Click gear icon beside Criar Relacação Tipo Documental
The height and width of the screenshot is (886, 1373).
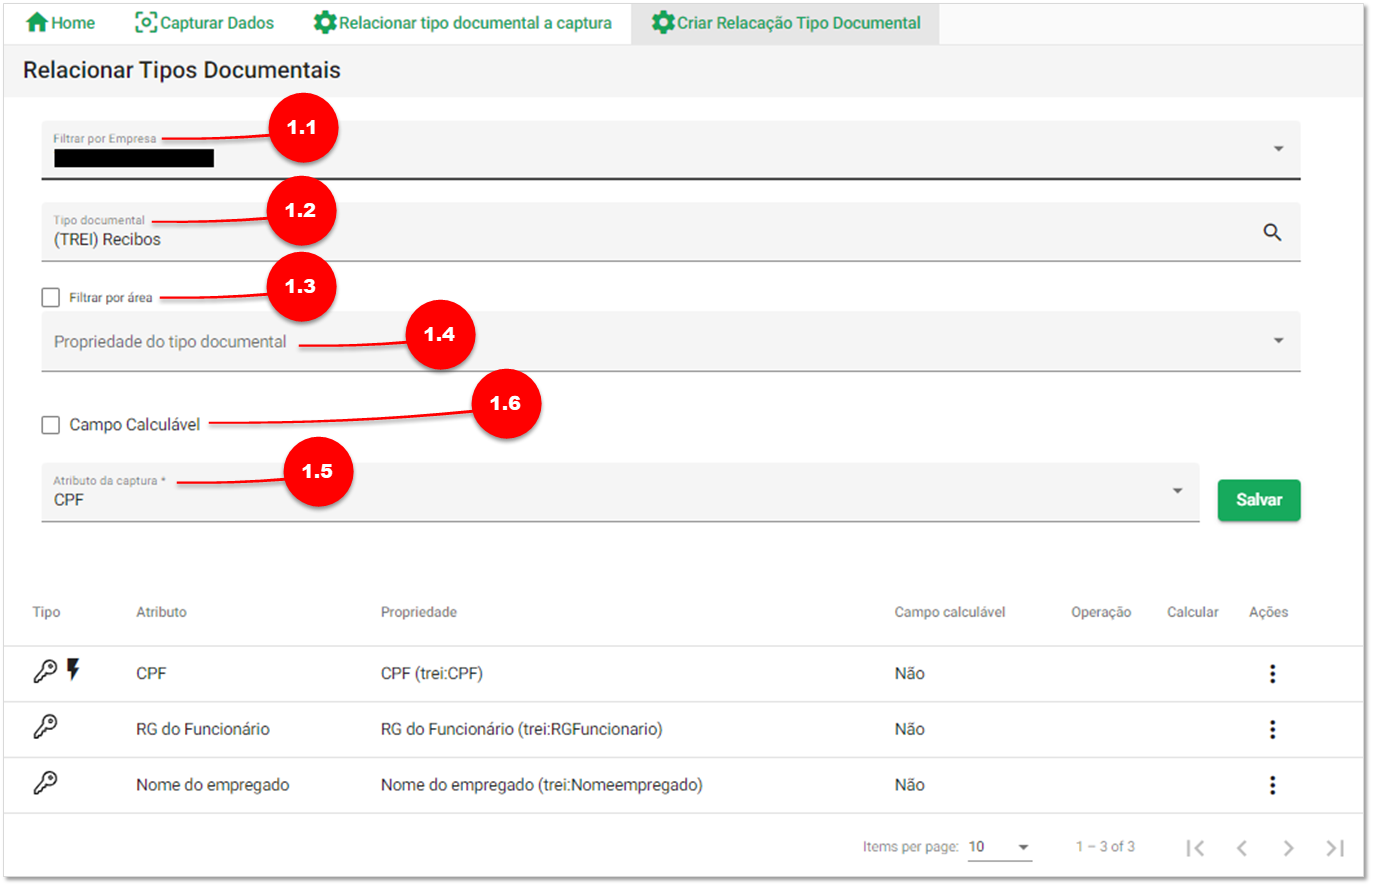tap(662, 22)
